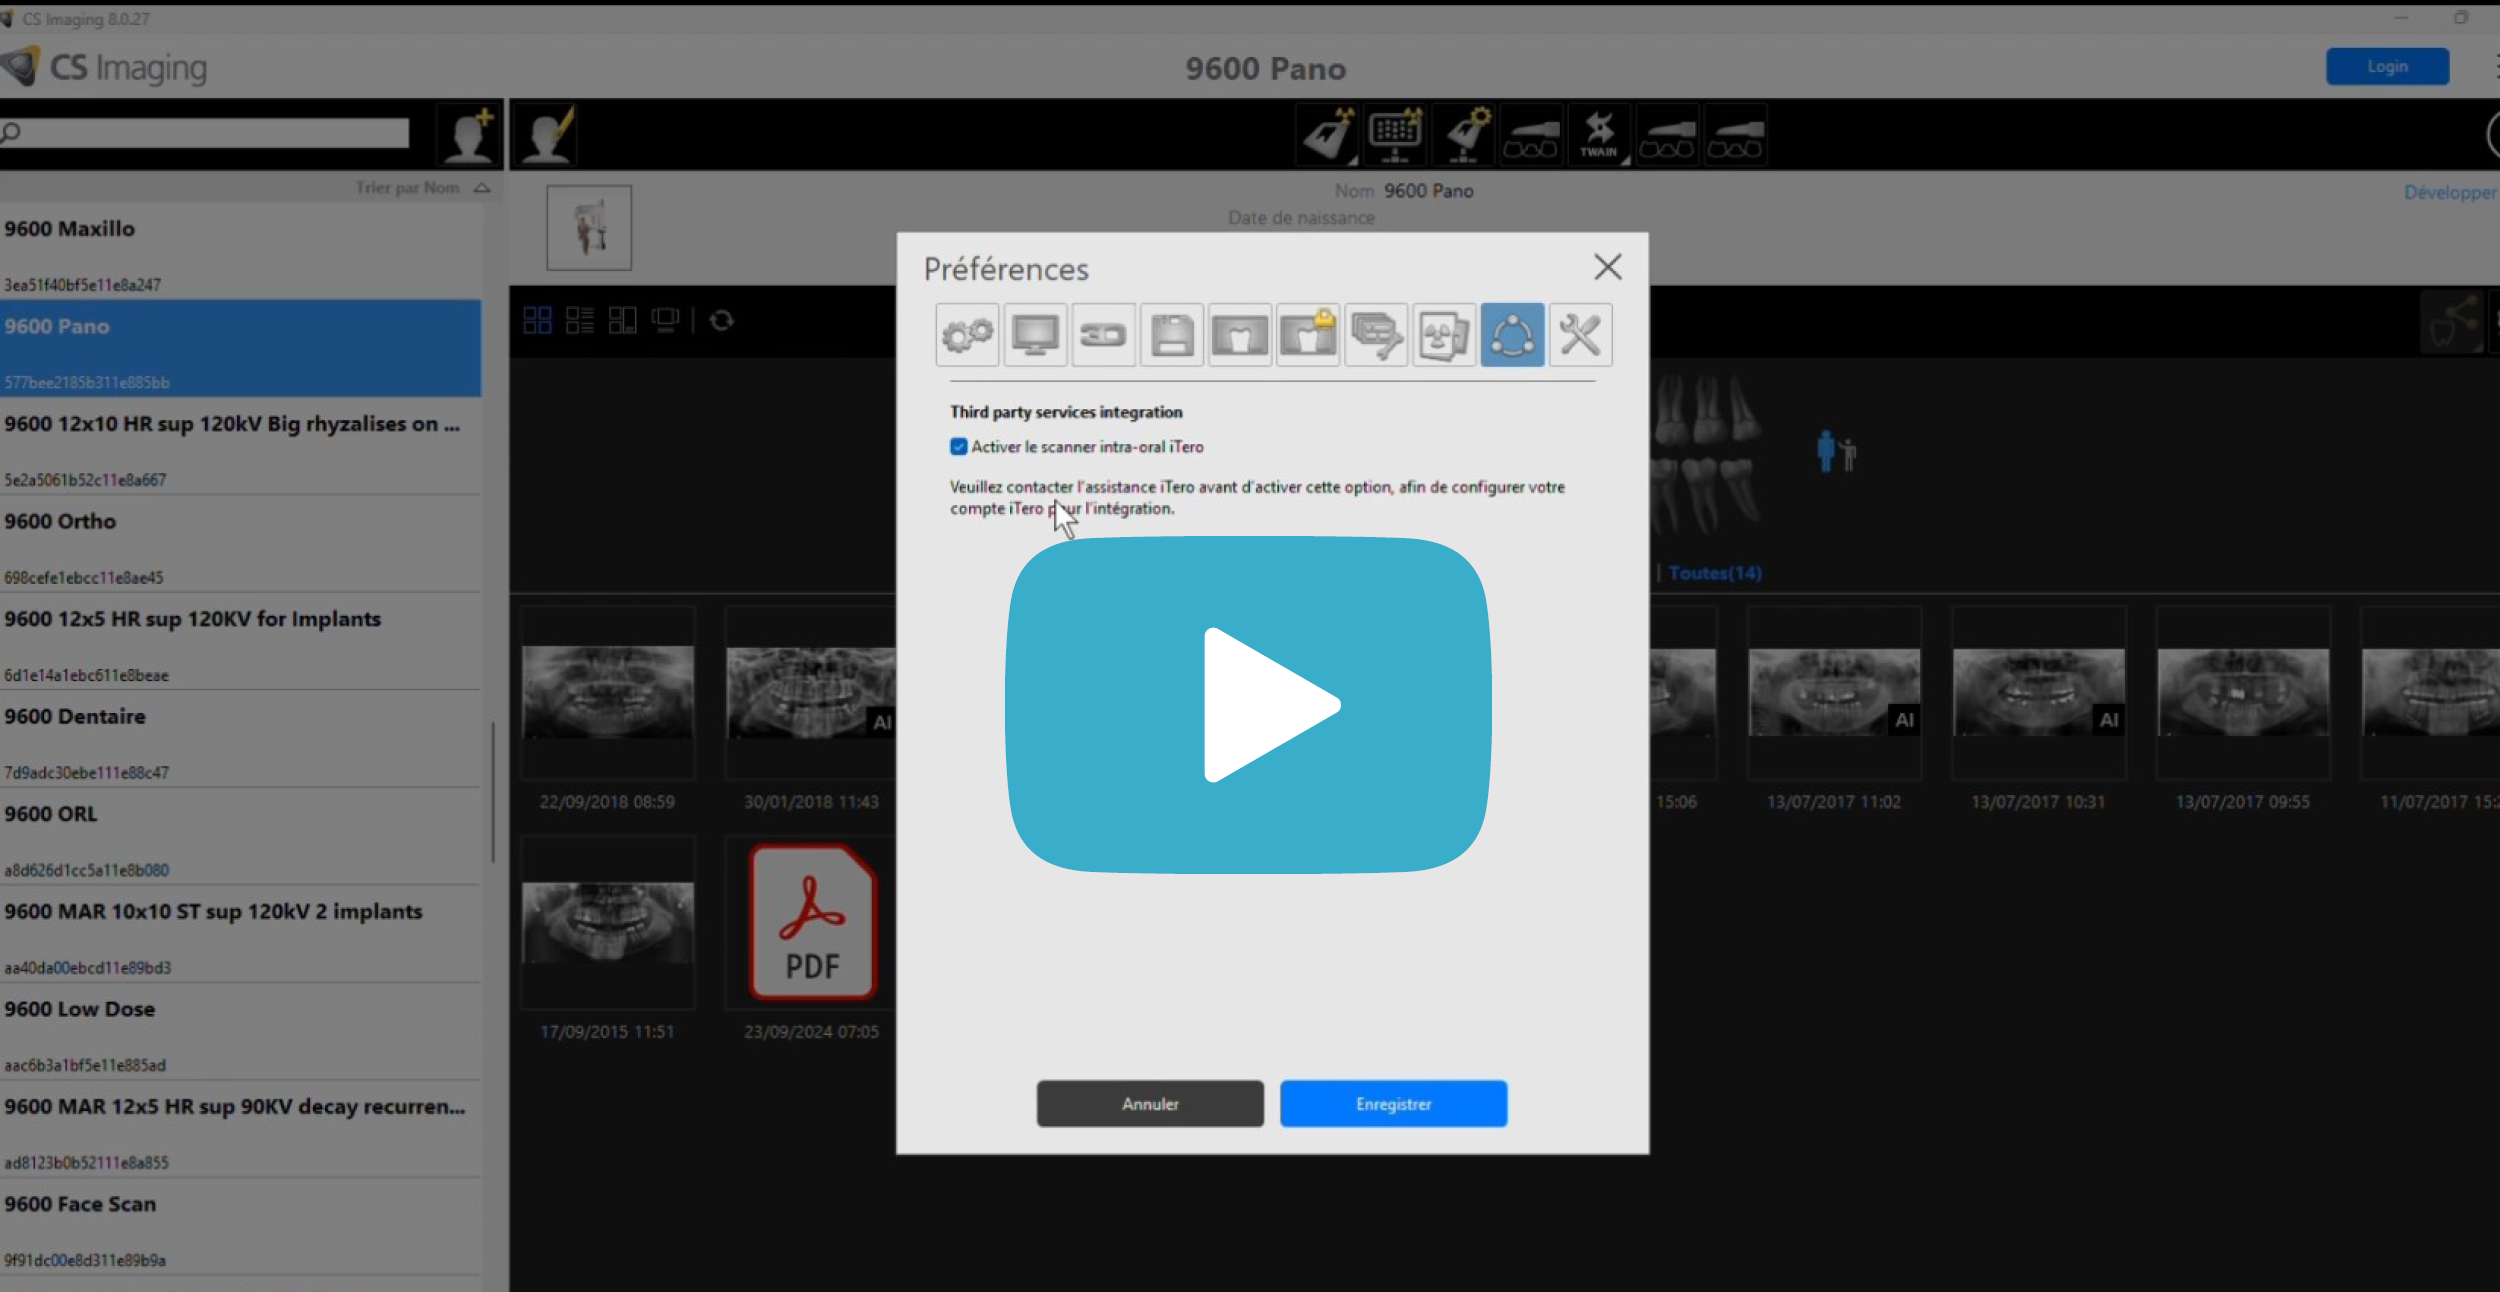Select patient 9600 Ortho
Screen dimensions: 2500x1292
point(240,543)
